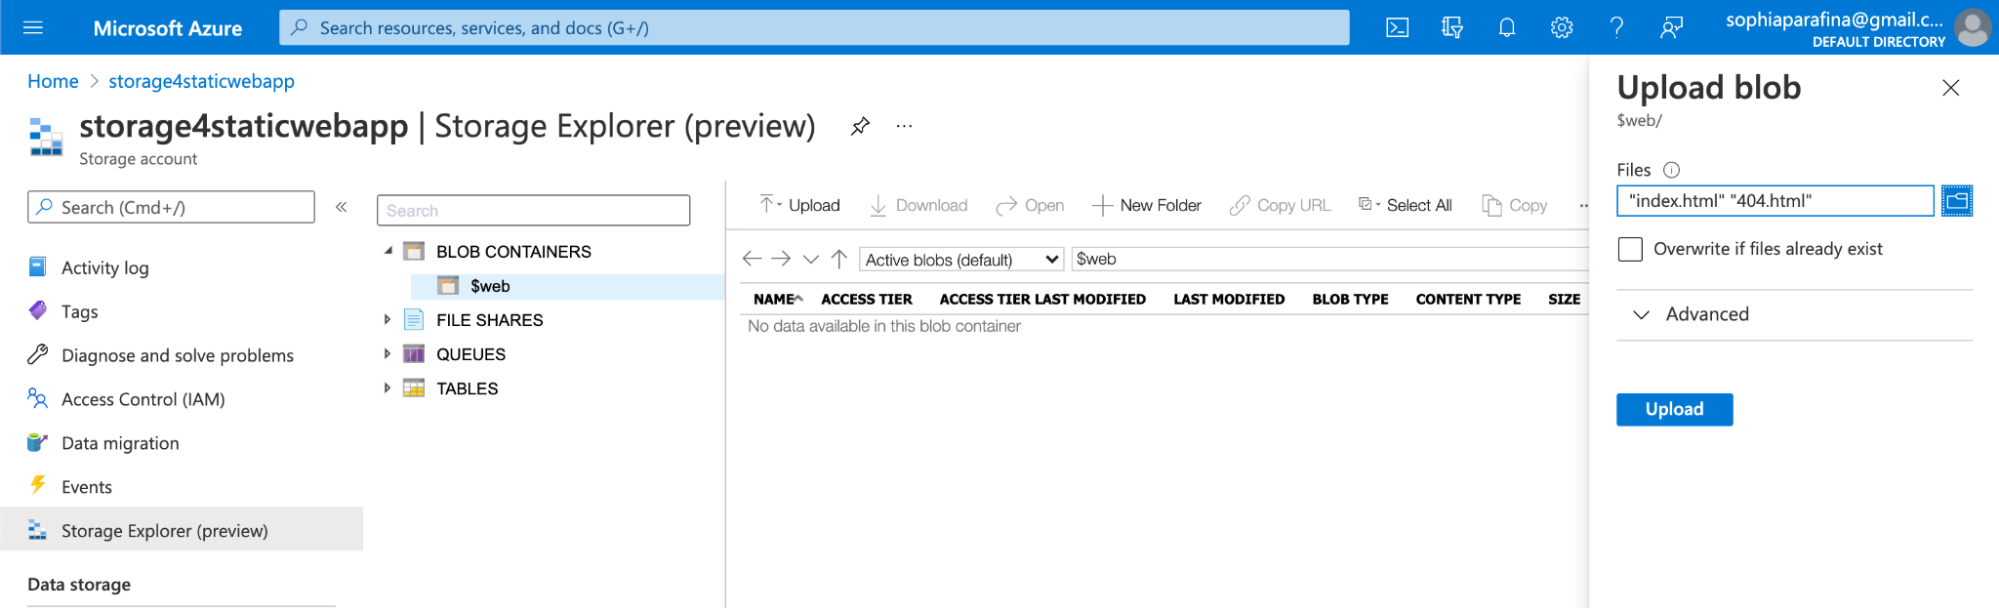Collapse the BLOB CONTAINERS tree node
1999x609 pixels.
388,252
